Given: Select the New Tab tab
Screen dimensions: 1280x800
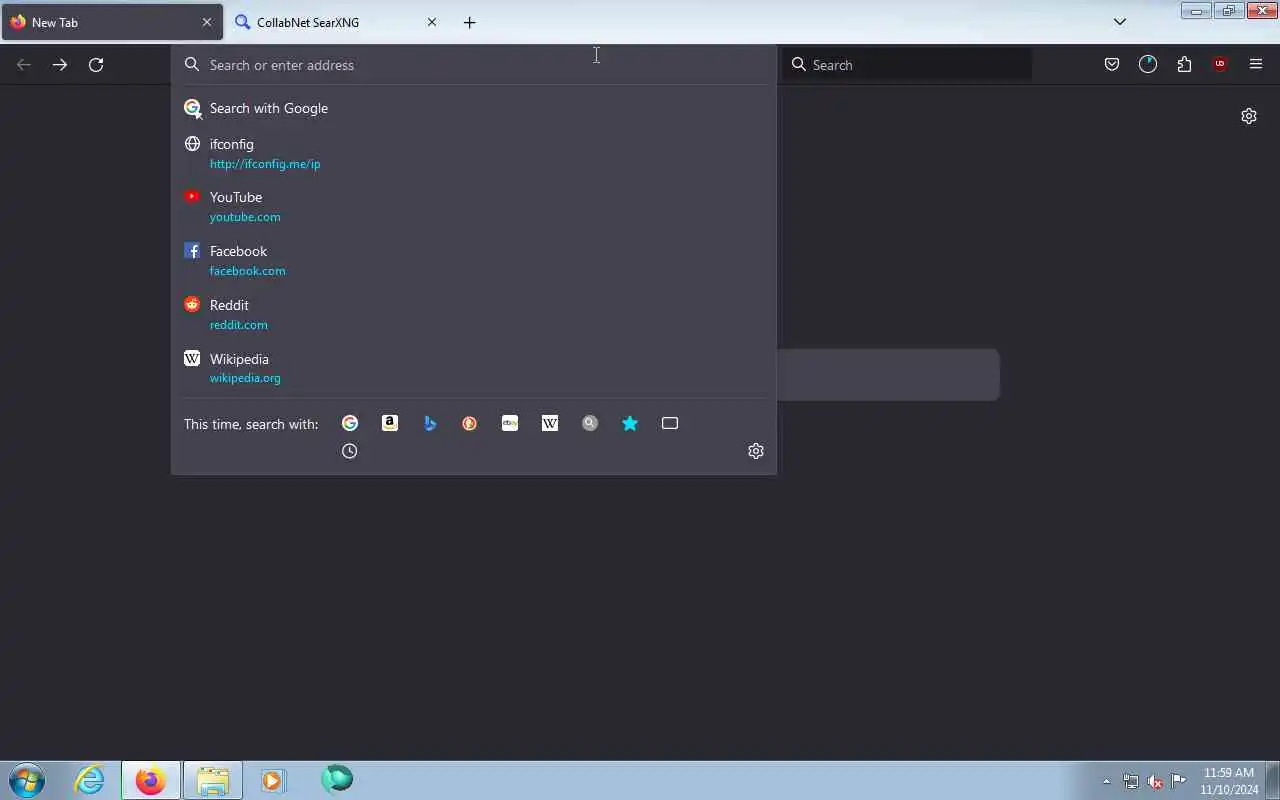Looking at the screenshot, I should coord(112,22).
